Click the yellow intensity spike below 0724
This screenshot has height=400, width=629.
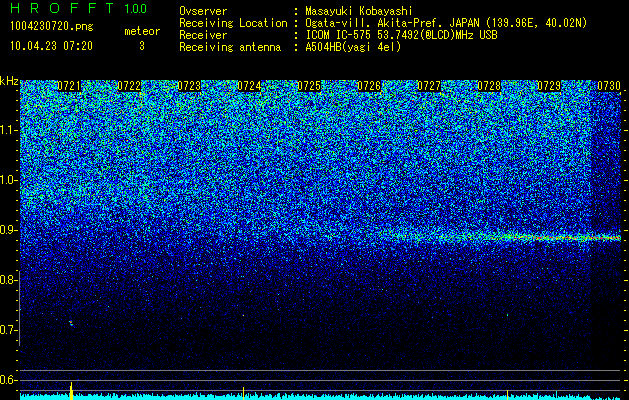tap(243, 392)
